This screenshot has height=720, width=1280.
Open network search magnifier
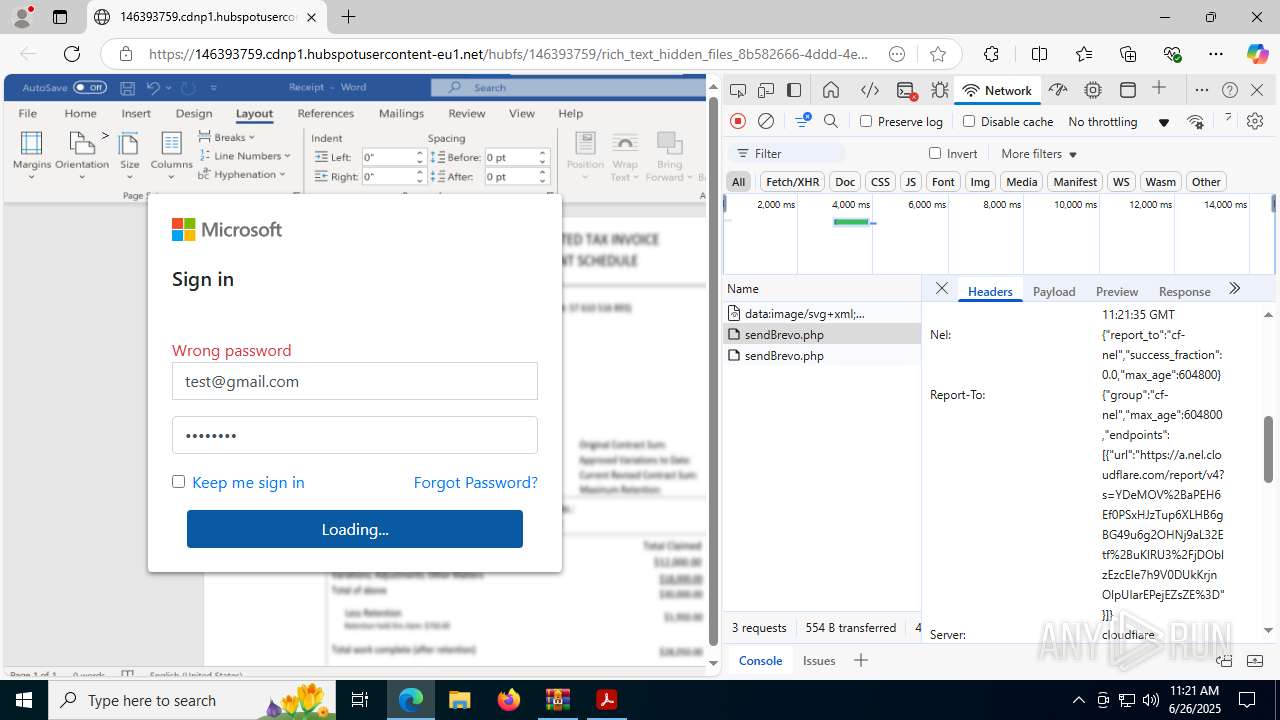point(831,121)
